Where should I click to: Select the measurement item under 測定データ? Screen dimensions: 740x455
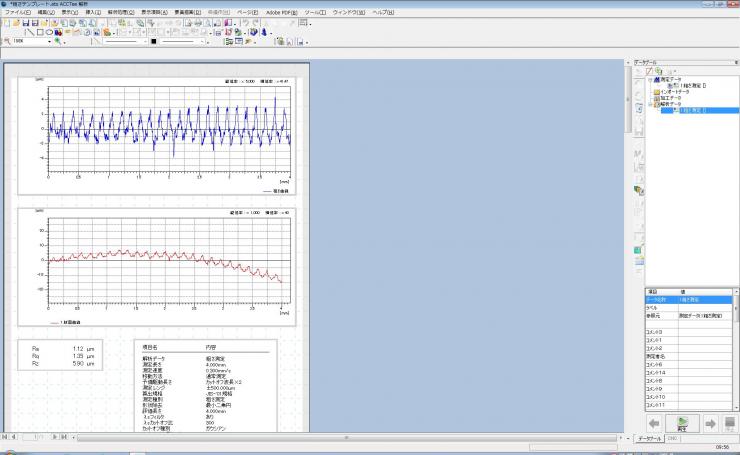coord(688,86)
